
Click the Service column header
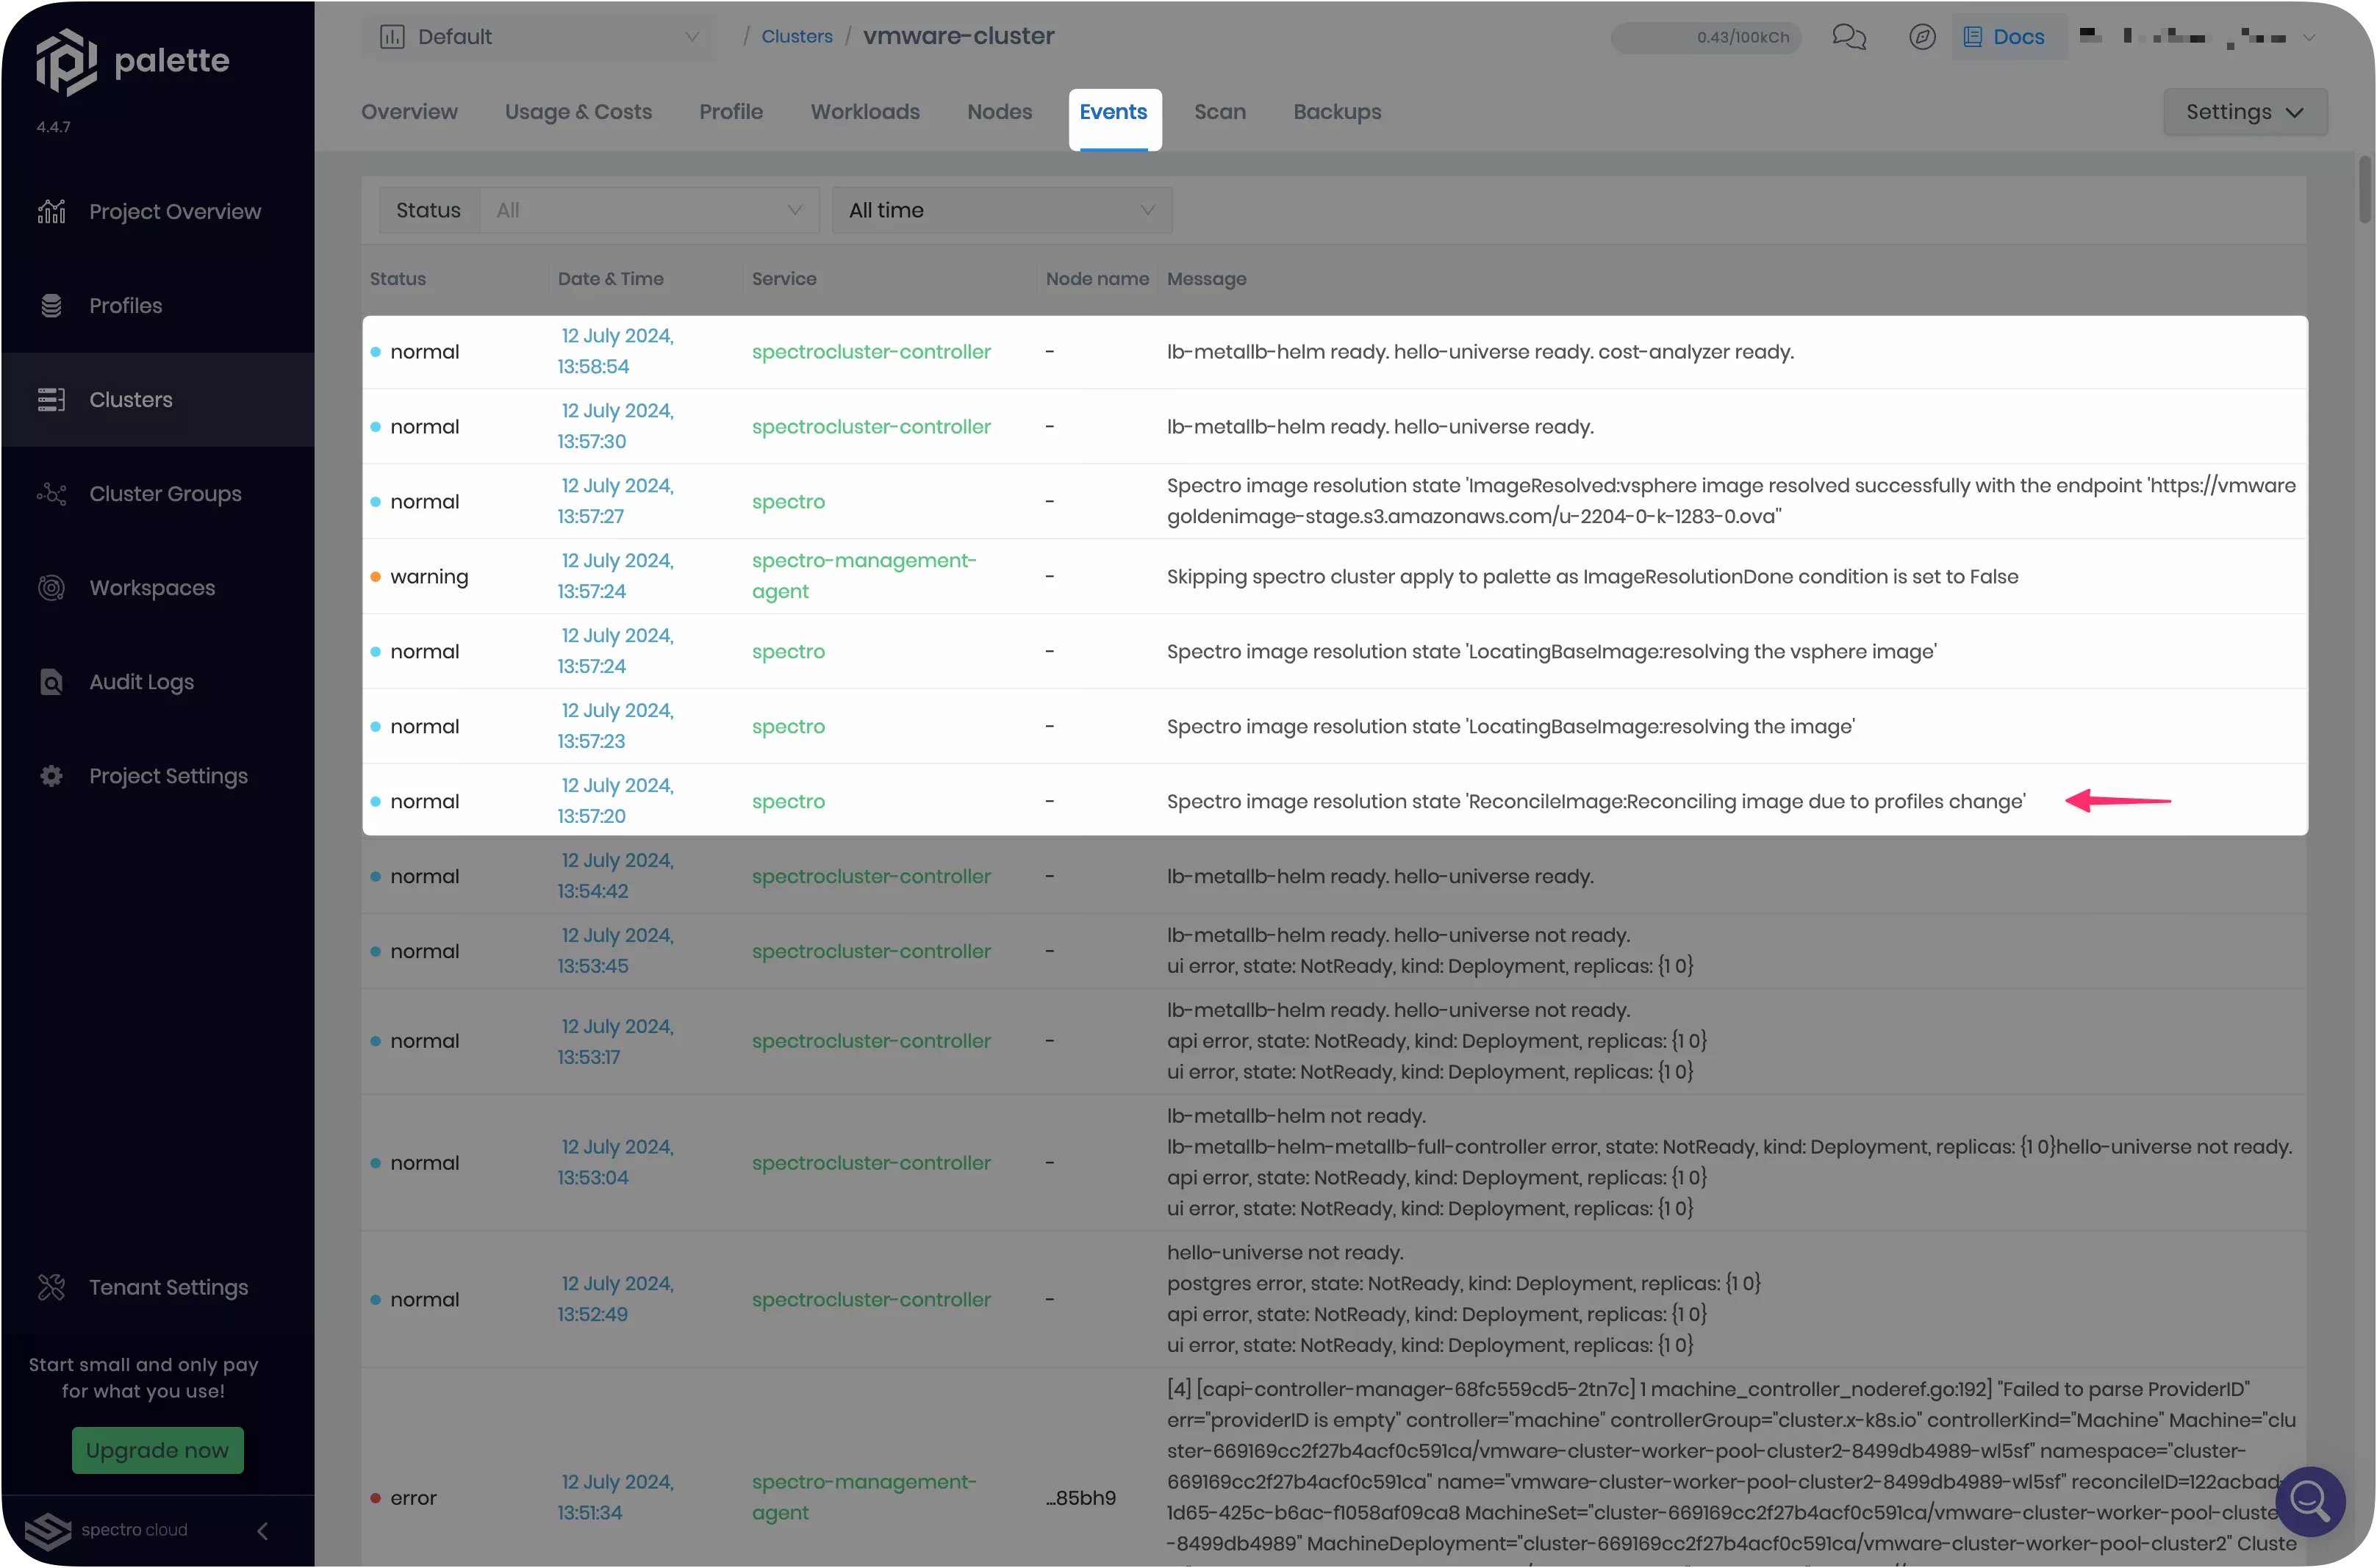click(784, 279)
